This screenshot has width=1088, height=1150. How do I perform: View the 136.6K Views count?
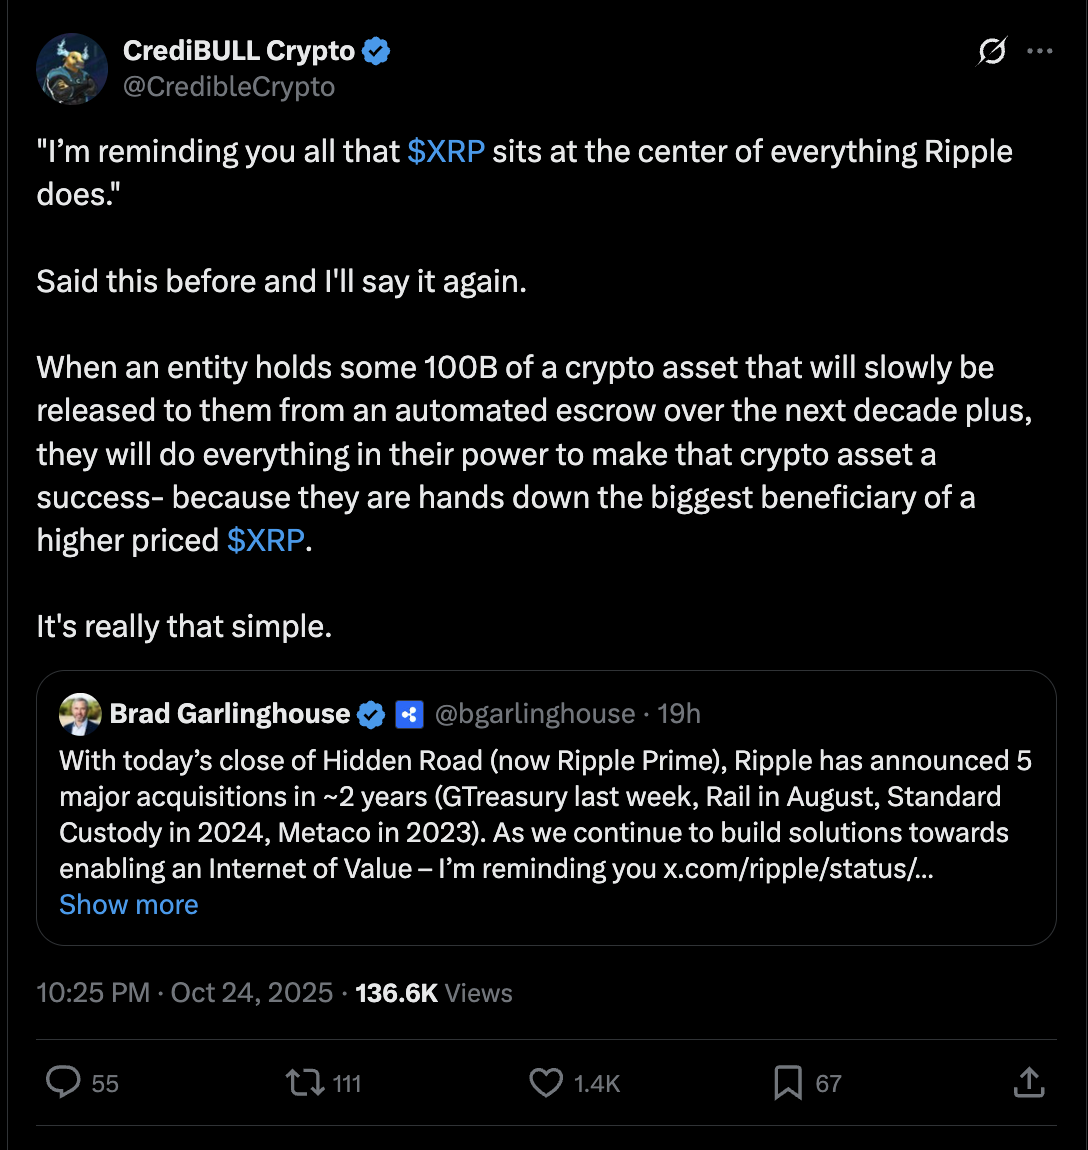[x=434, y=993]
